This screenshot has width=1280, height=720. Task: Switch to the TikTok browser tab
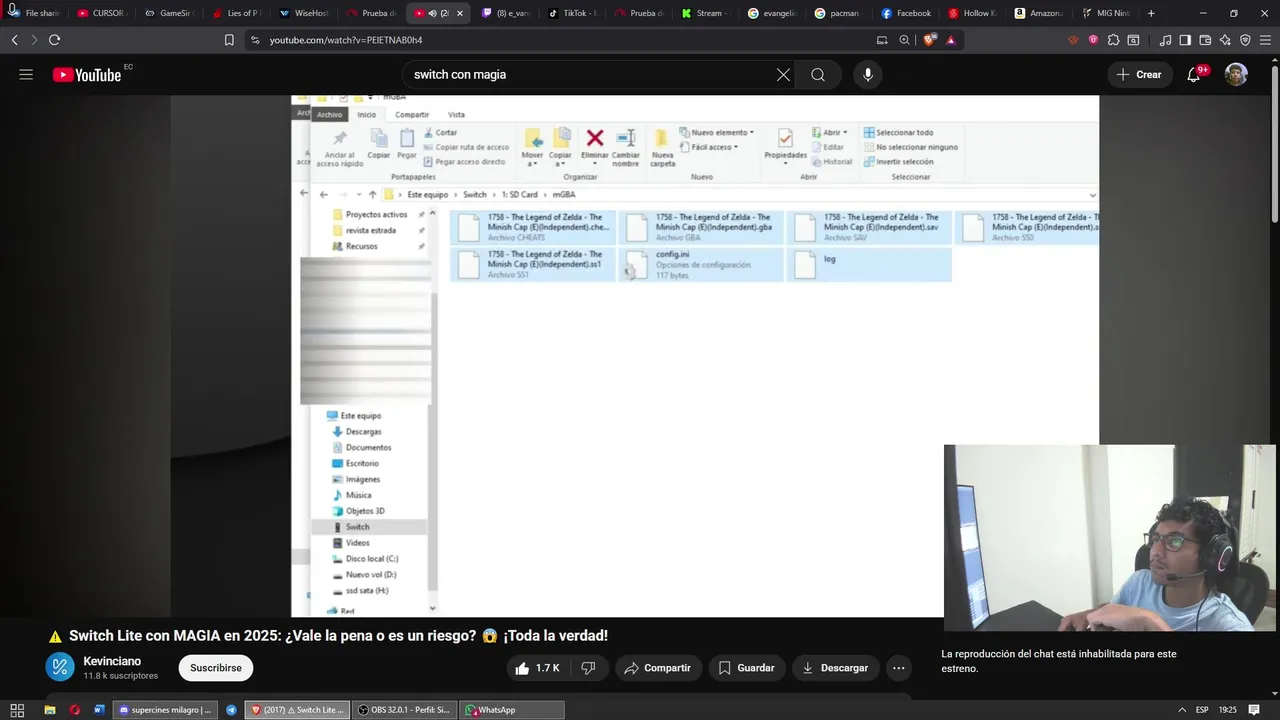coord(573,13)
